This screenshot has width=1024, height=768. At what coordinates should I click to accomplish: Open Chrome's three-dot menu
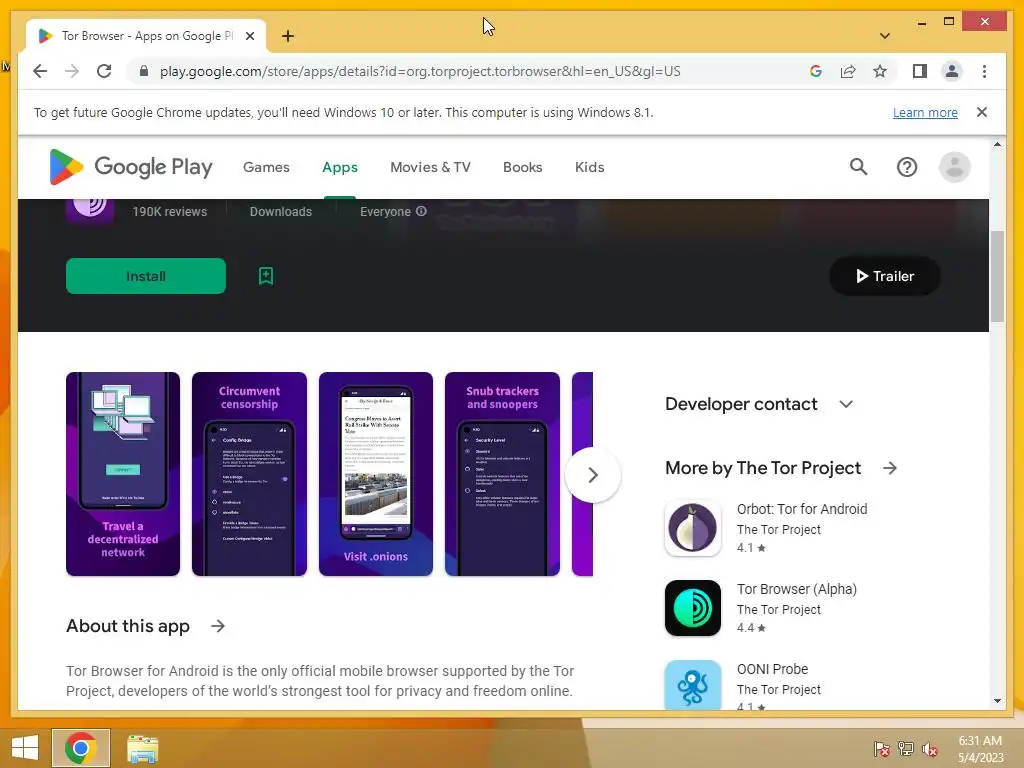pyautogui.click(x=984, y=71)
